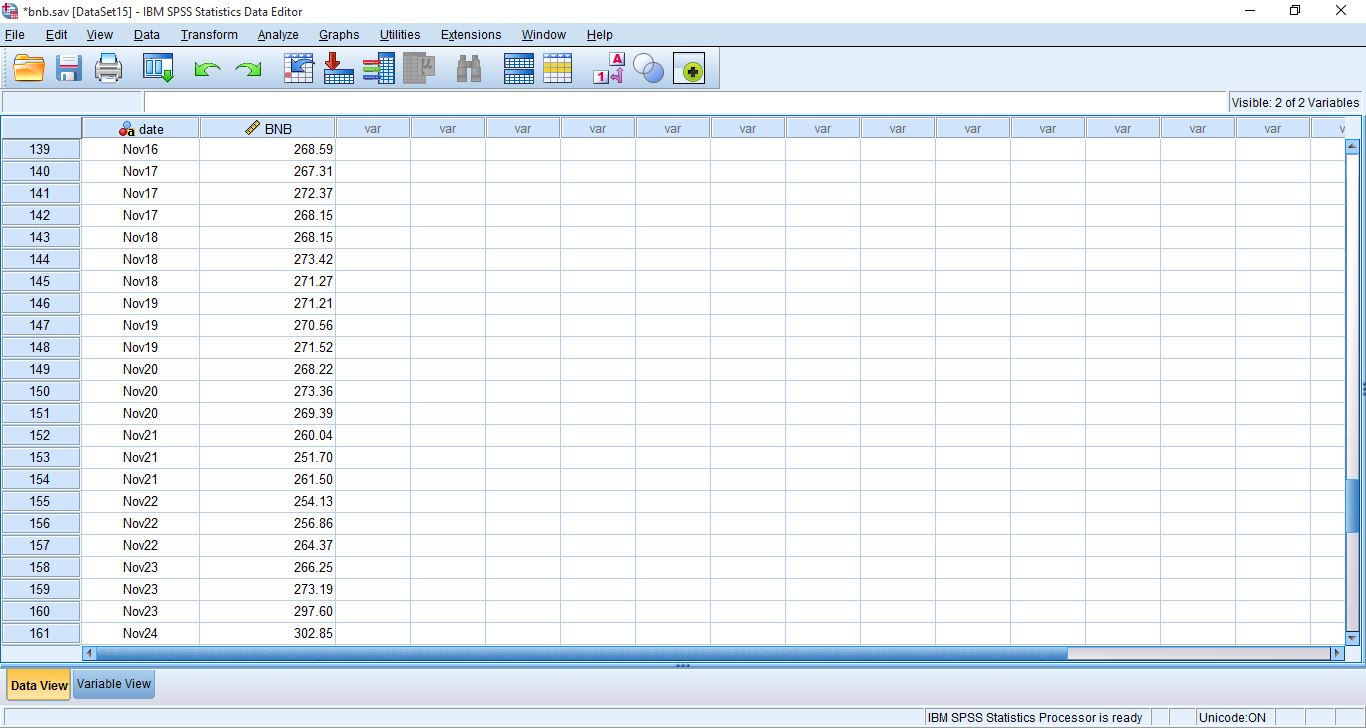Click cell value 268.59 in row 139

(267, 149)
